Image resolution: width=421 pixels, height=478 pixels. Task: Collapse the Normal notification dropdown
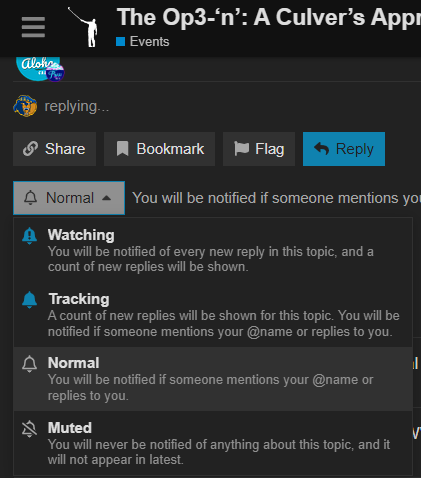[69, 198]
